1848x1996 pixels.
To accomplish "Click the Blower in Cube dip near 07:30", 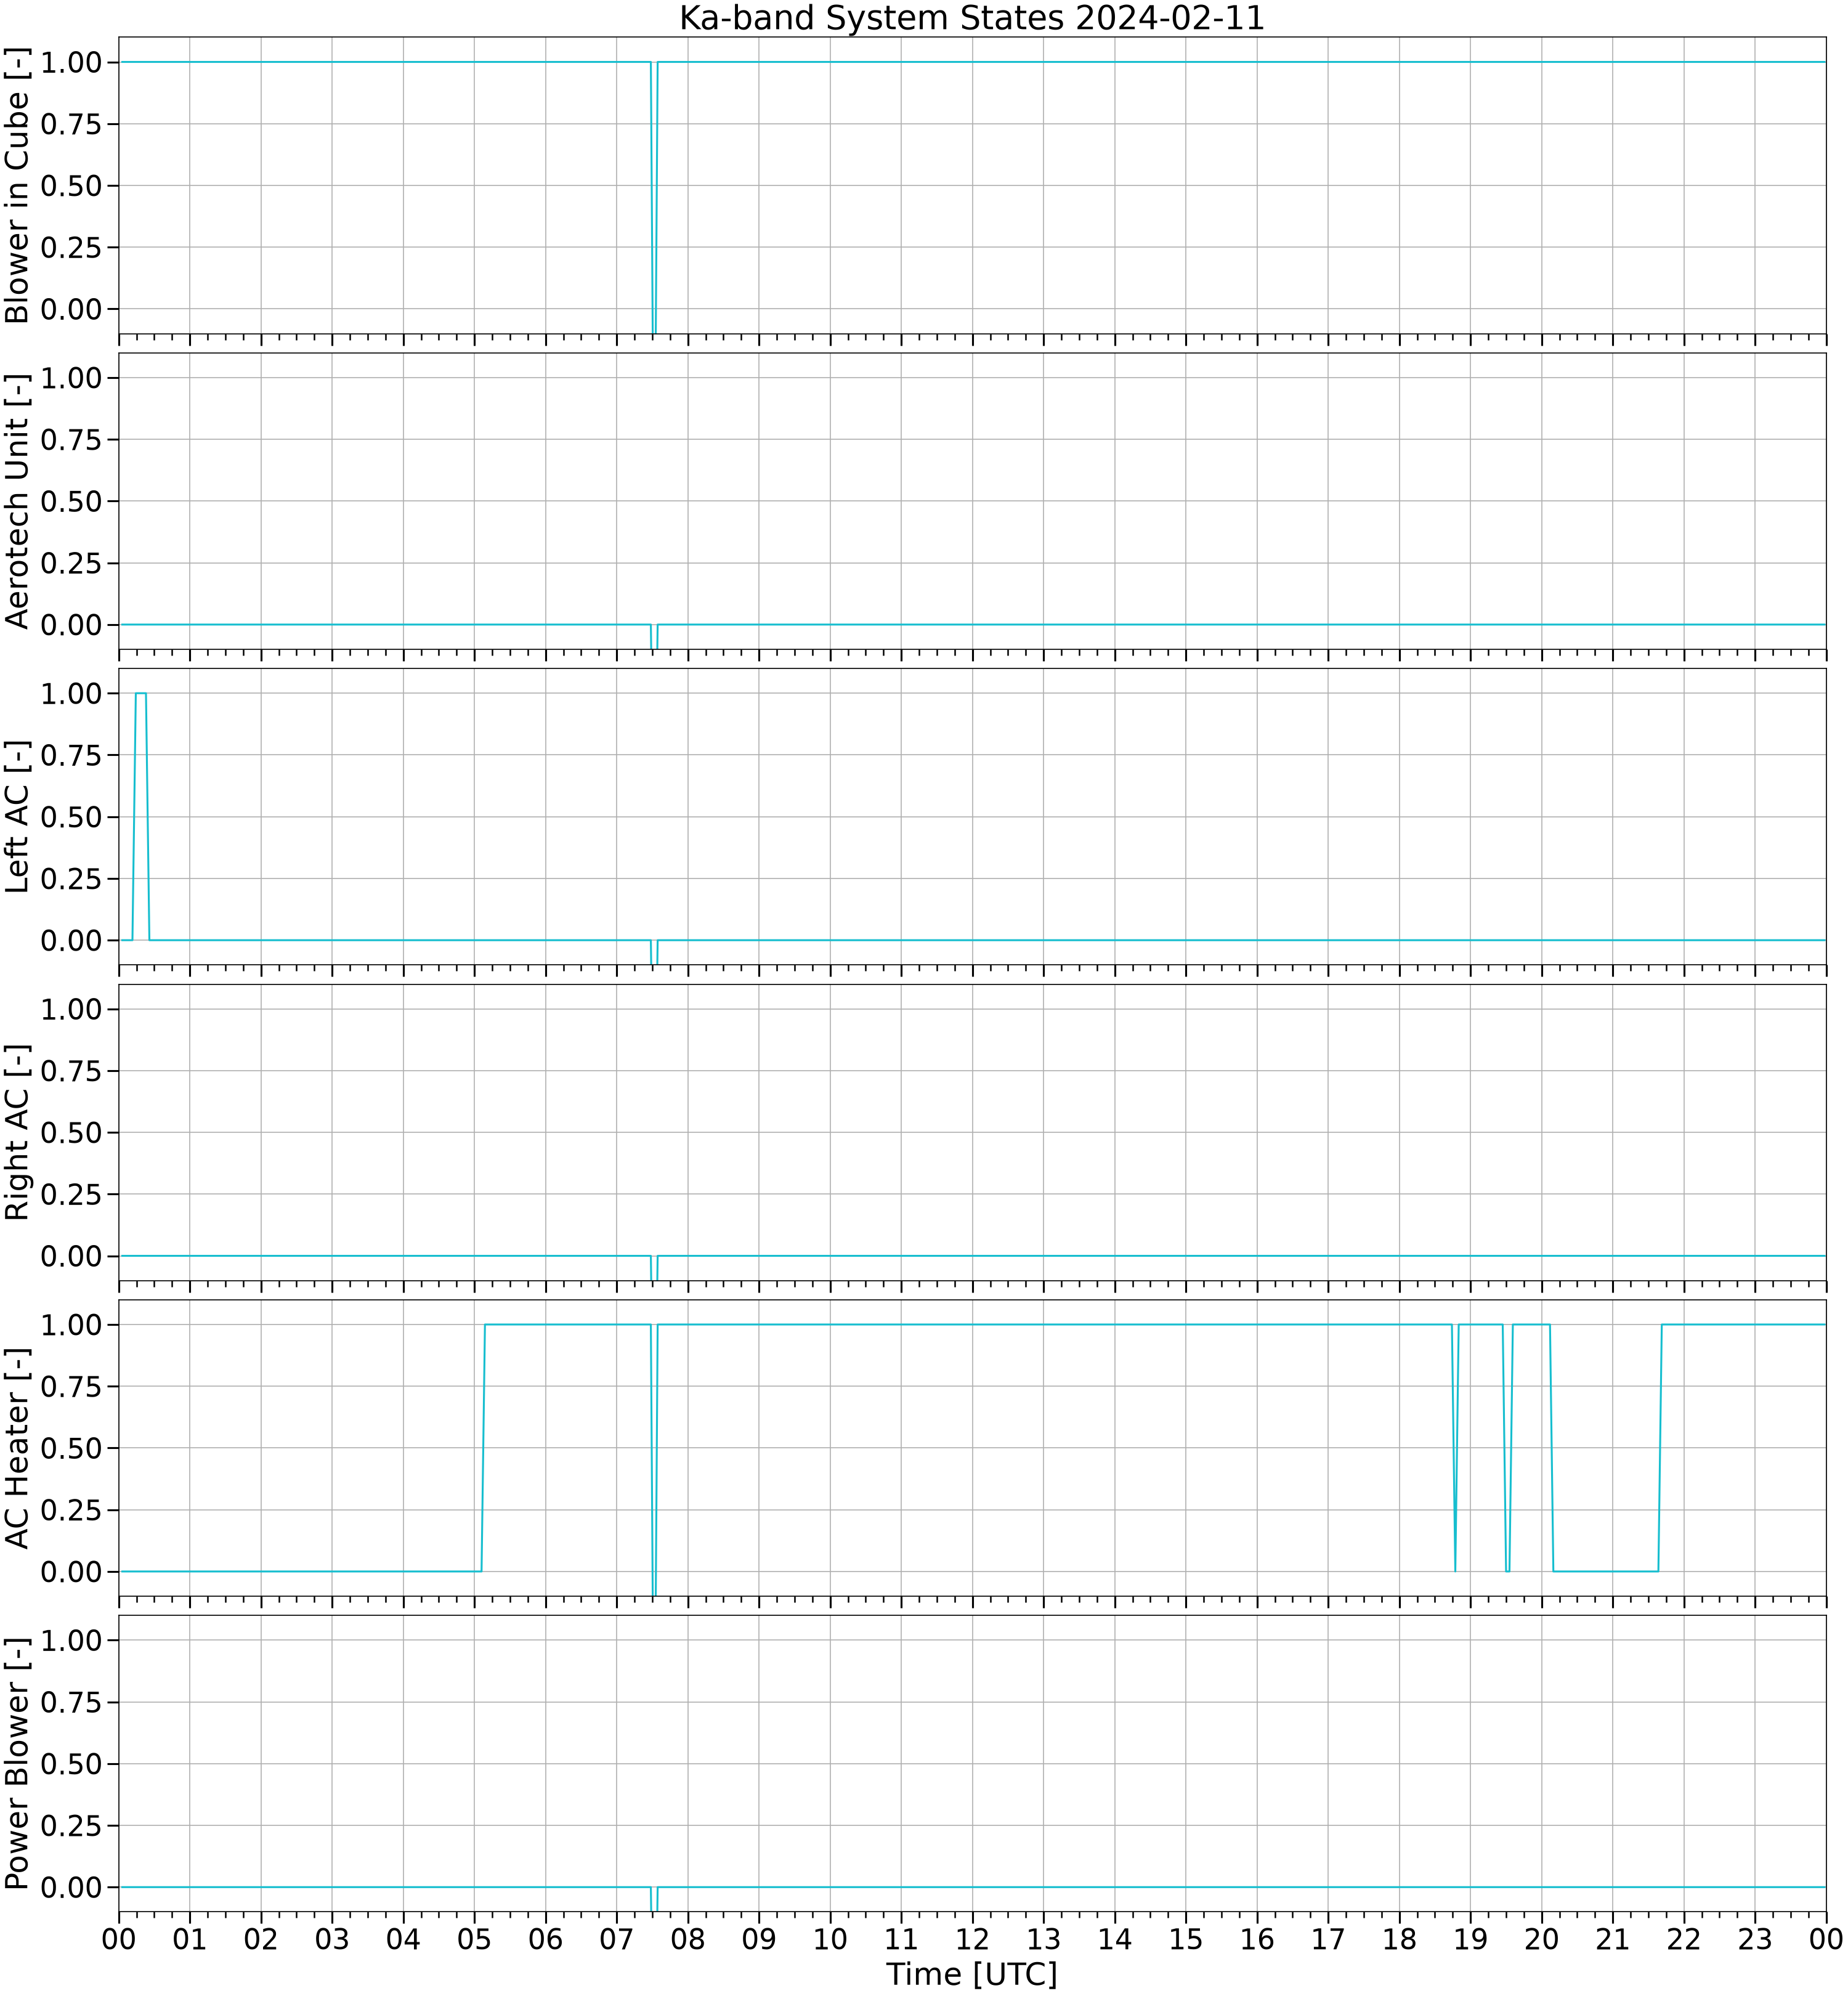I will [x=654, y=197].
